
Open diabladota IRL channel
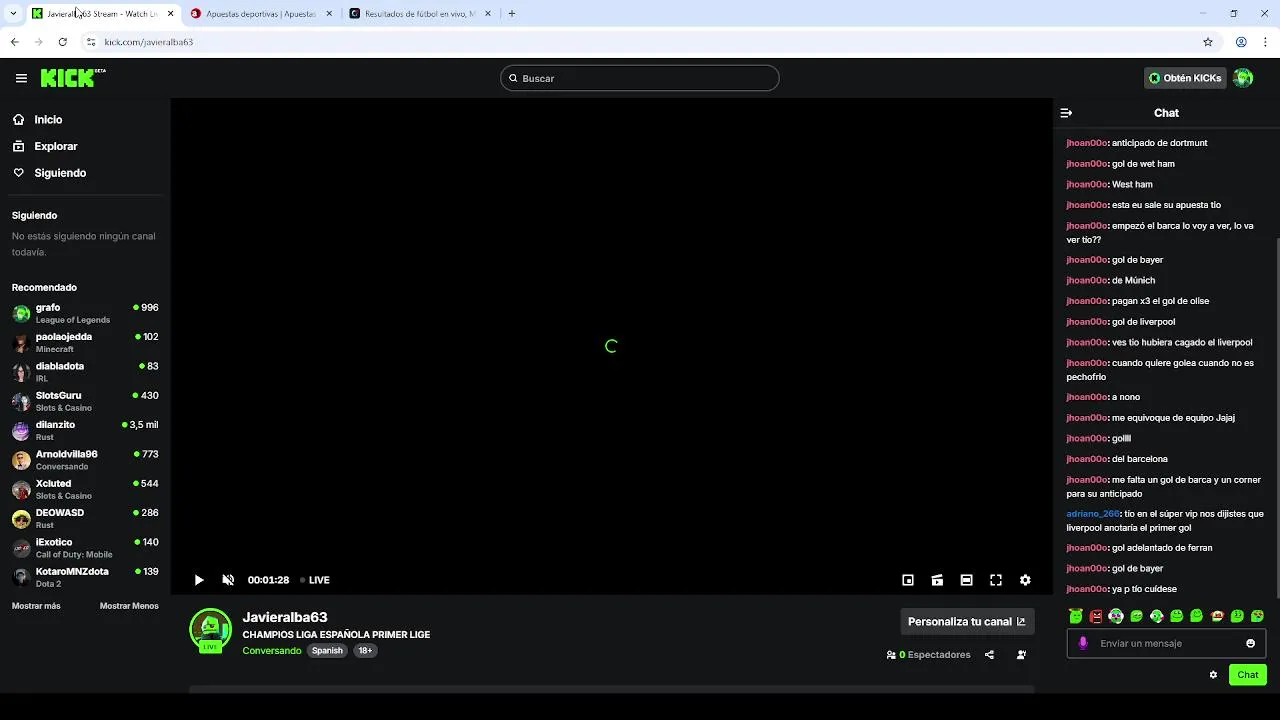pyautogui.click(x=85, y=372)
